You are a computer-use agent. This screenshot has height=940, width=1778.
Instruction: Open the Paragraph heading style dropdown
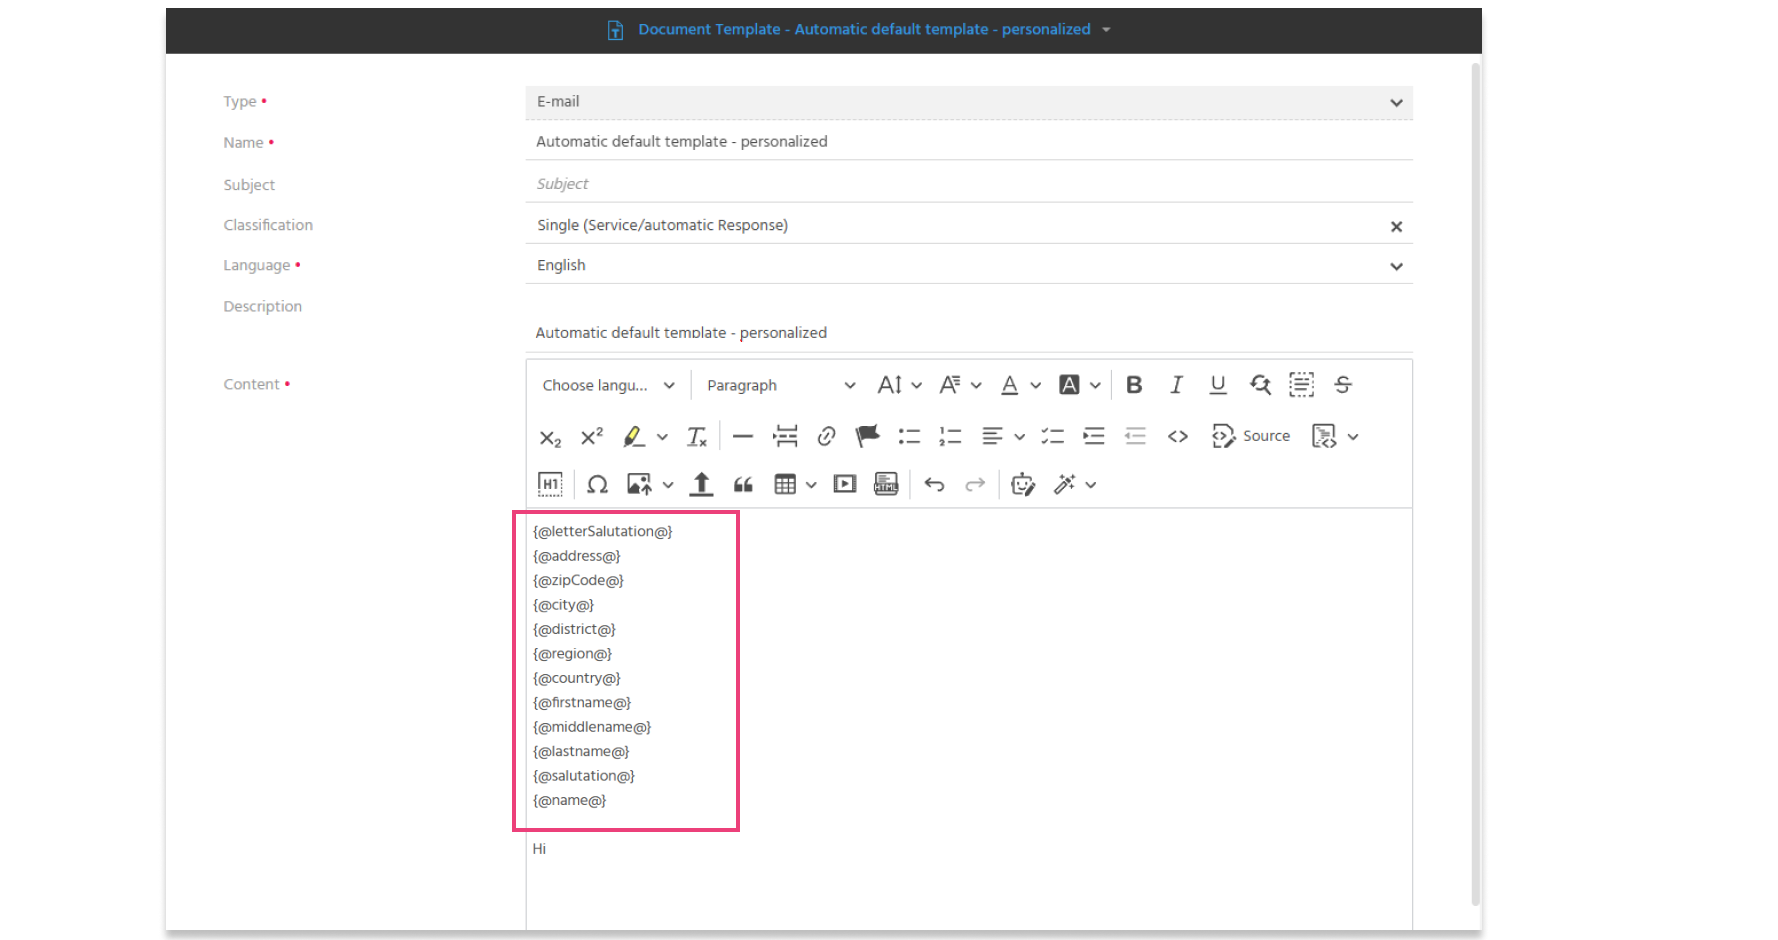780,385
